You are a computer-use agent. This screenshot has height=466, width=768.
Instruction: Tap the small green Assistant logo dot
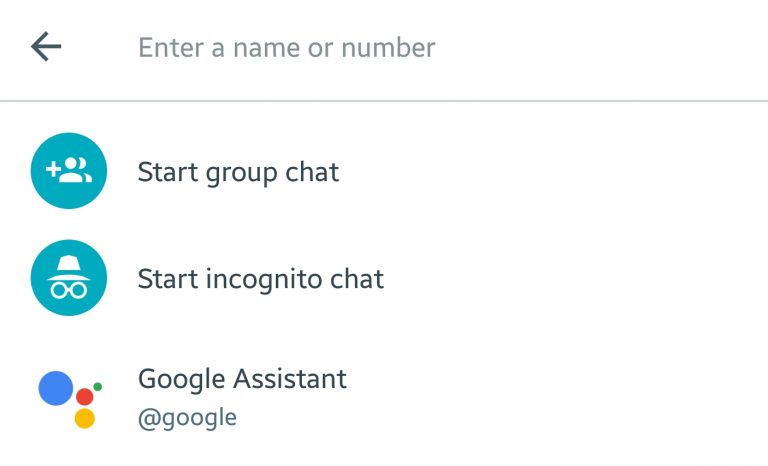(97, 386)
